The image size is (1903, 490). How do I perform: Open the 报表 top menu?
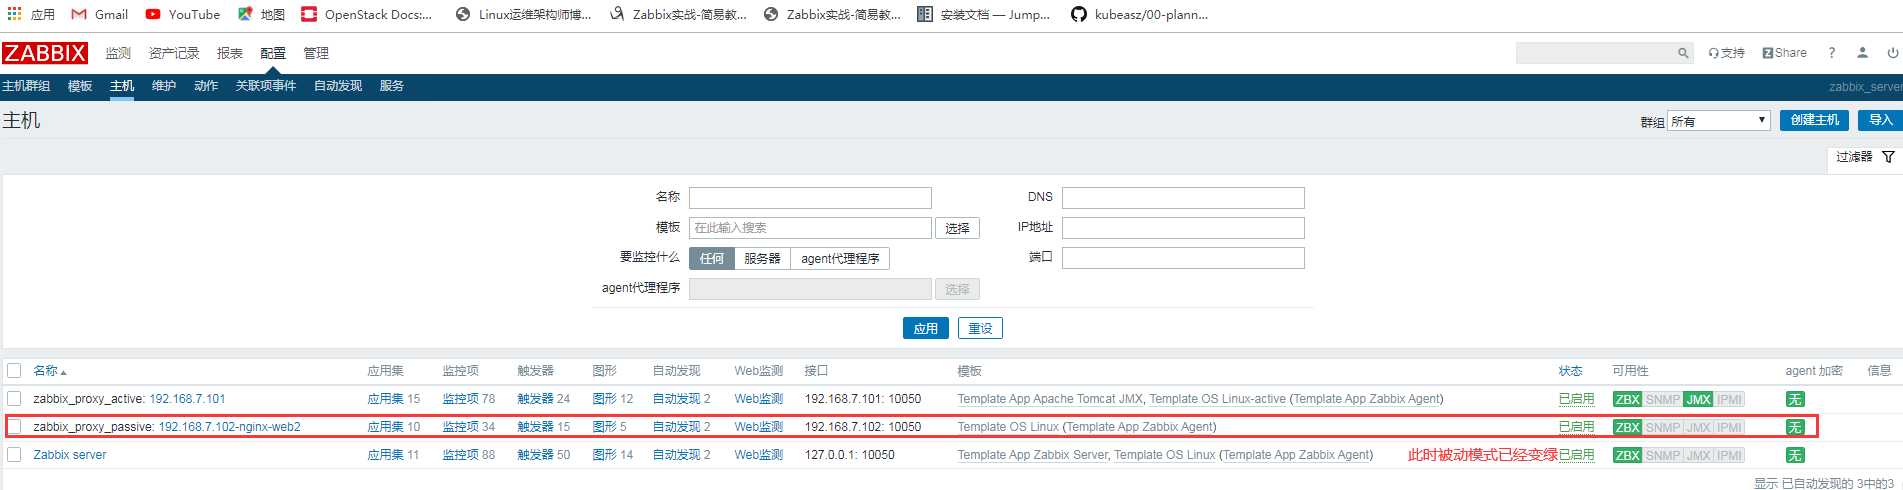[x=230, y=53]
